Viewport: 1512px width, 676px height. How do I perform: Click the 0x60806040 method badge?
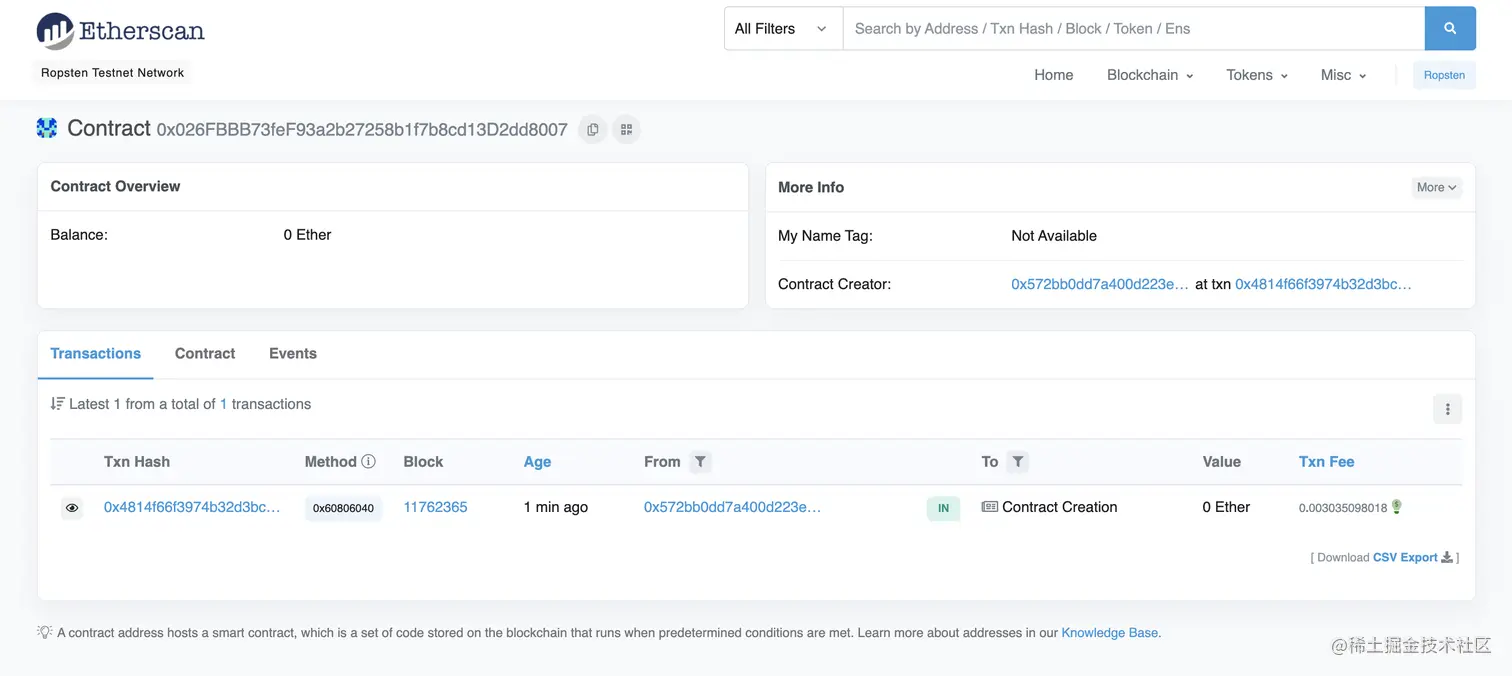click(343, 508)
